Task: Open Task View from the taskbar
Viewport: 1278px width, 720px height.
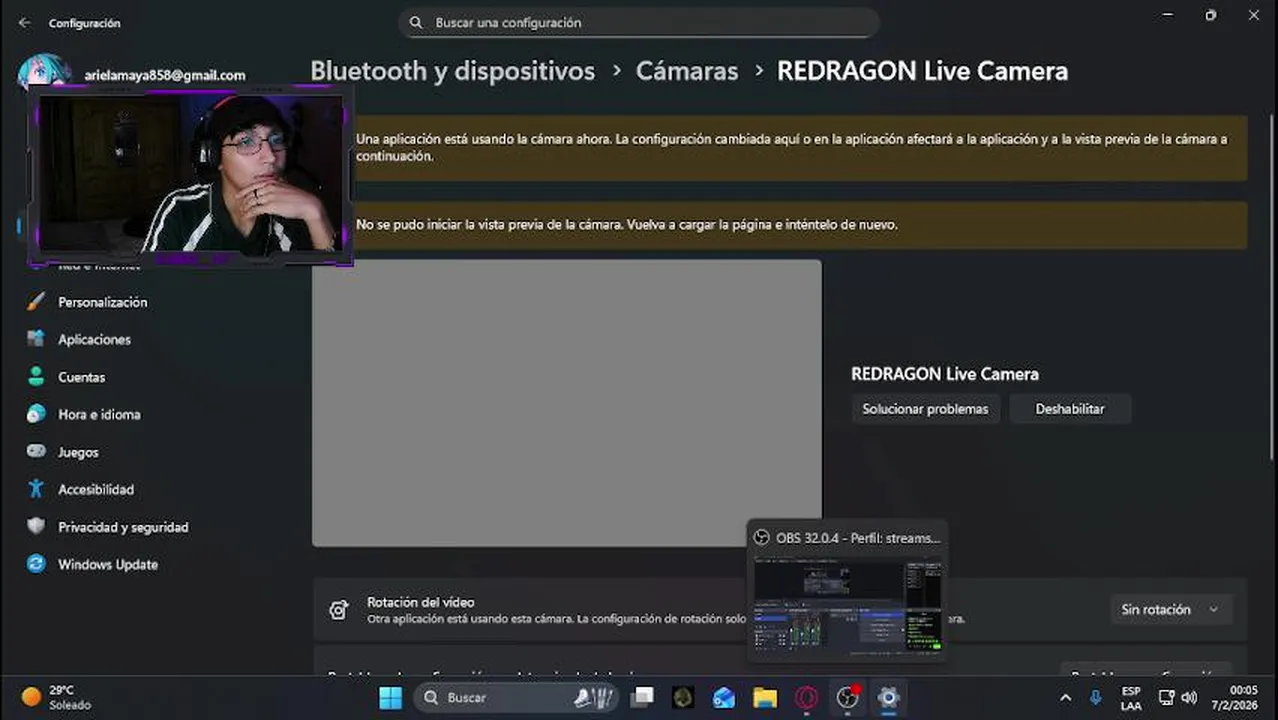Action: 642,697
